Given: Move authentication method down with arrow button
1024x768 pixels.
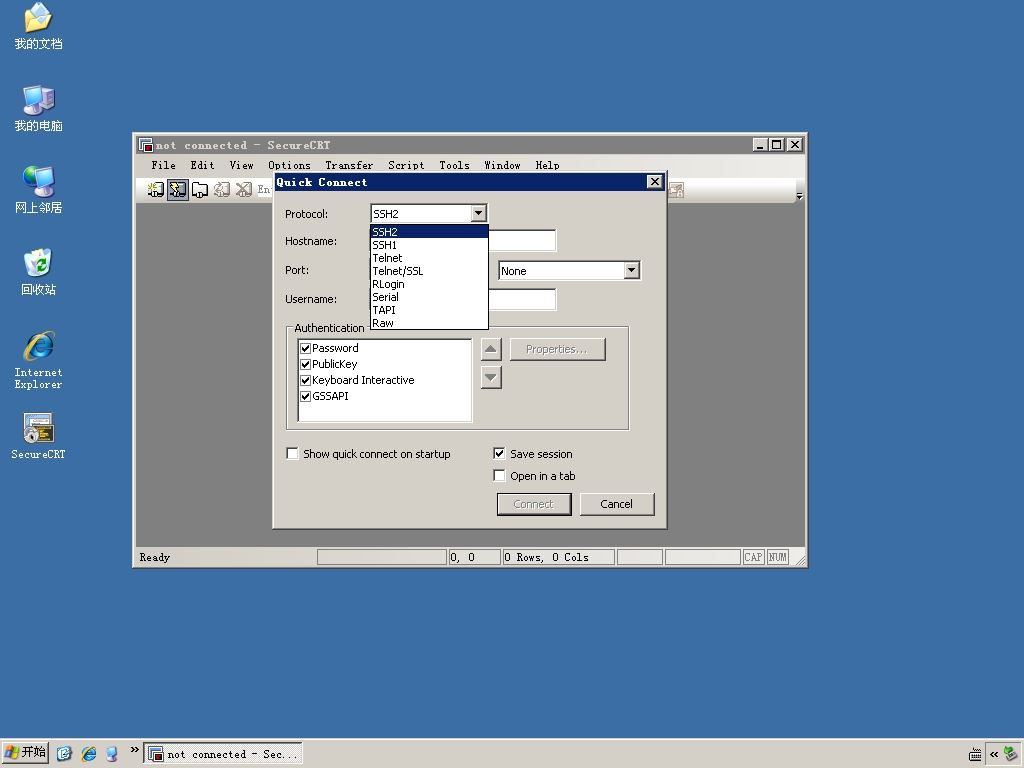Looking at the screenshot, I should (491, 377).
